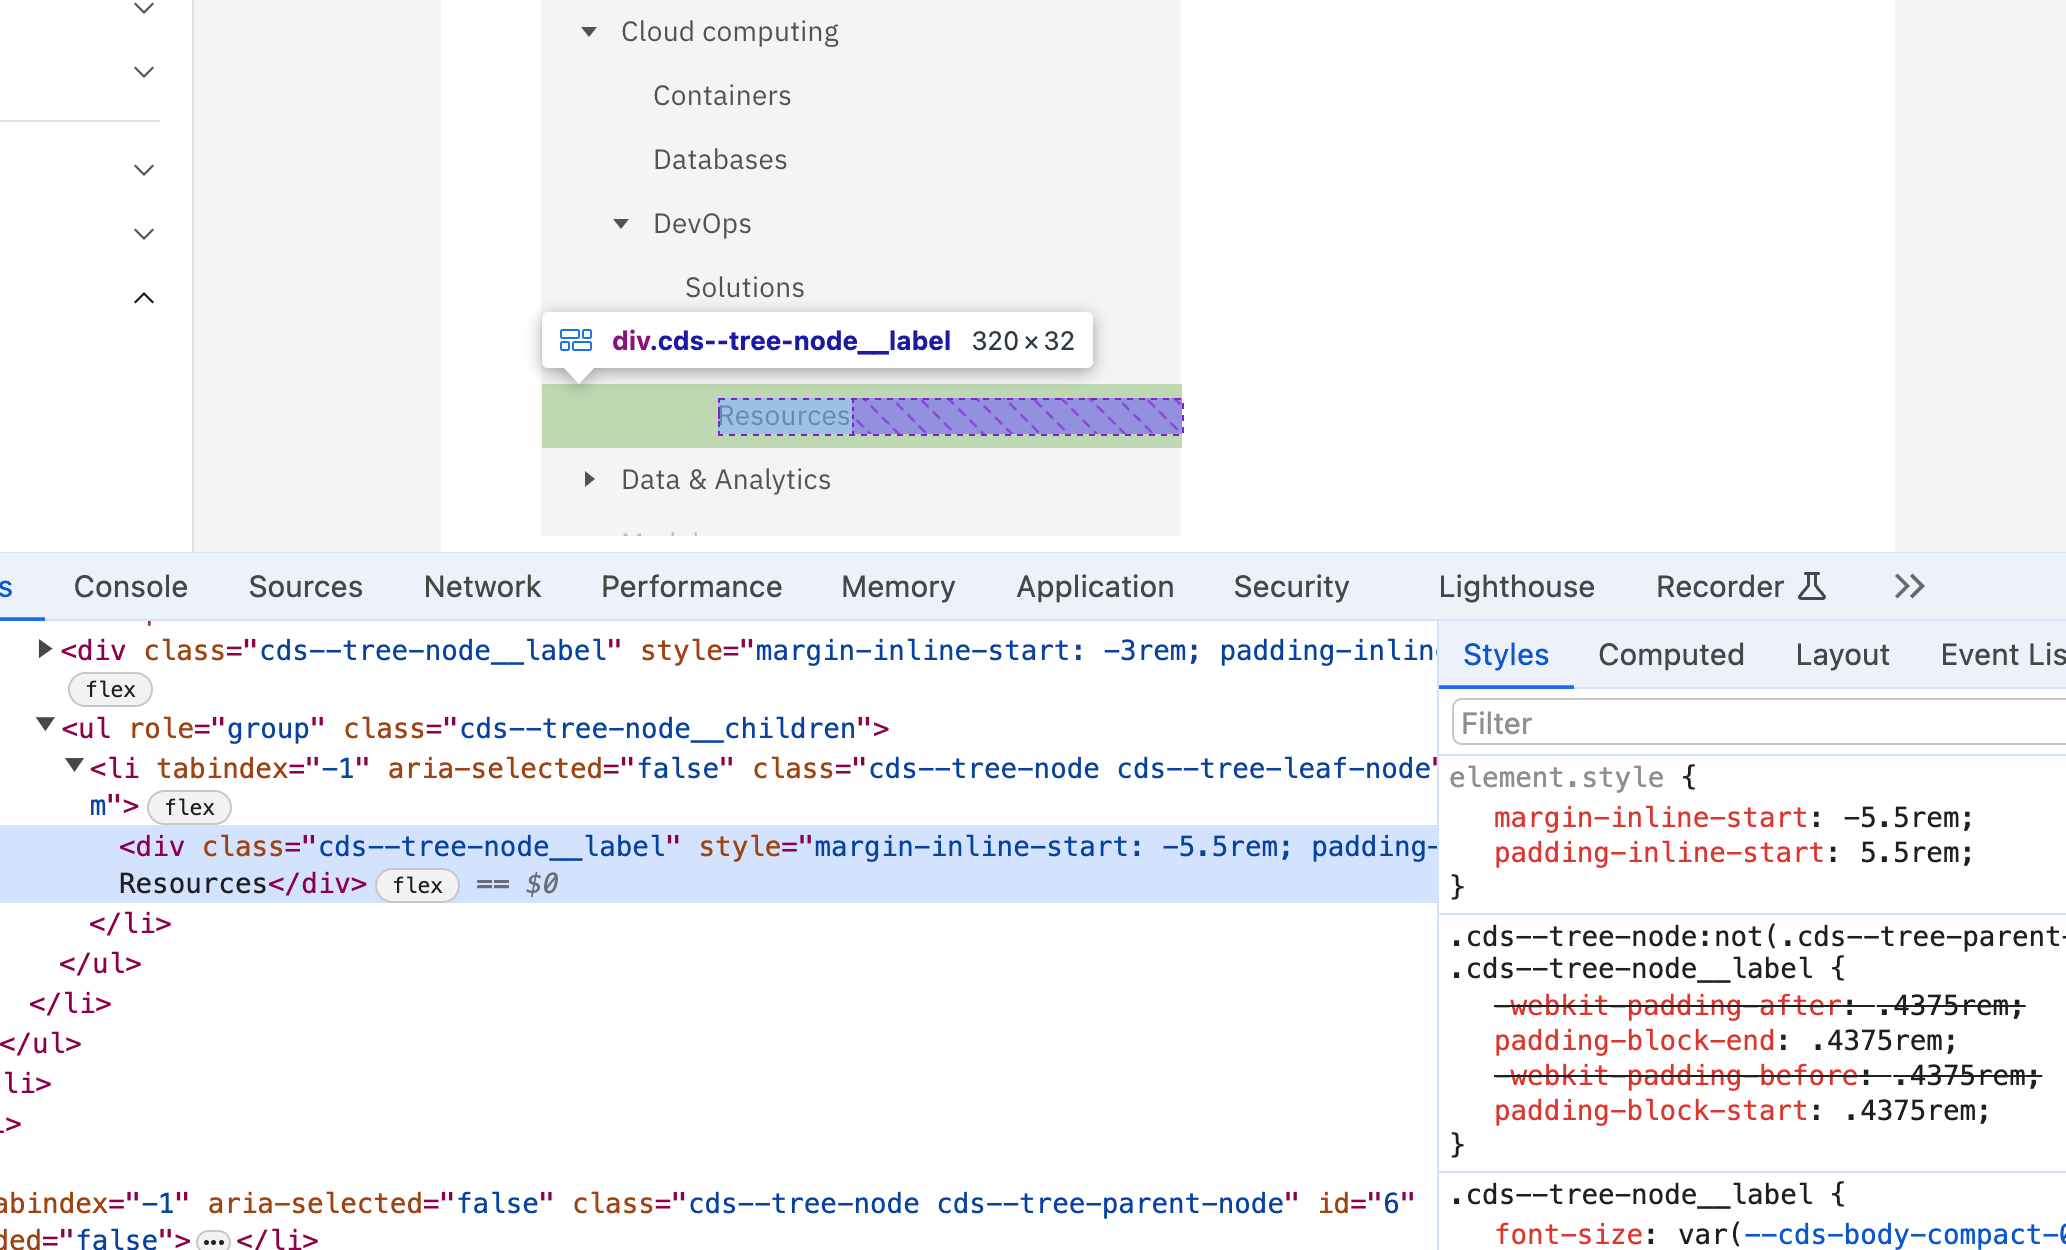Open the Layout sidebar tab
The width and height of the screenshot is (2066, 1250).
[x=1842, y=655]
